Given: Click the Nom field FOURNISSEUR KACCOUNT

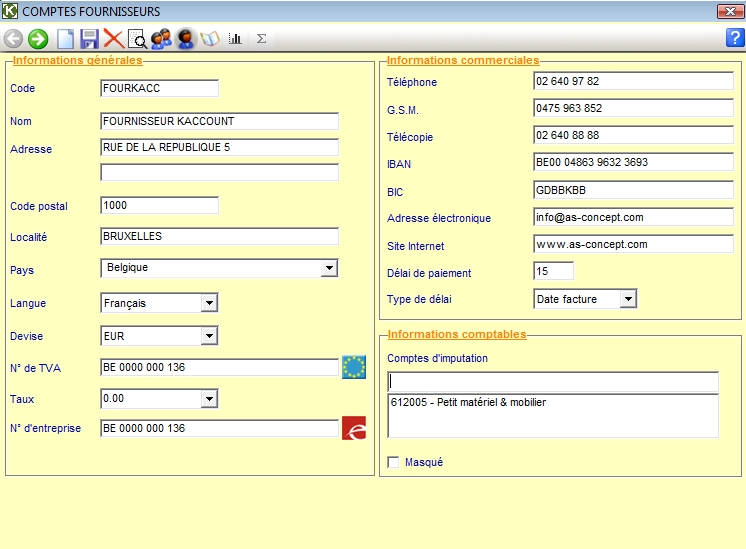Looking at the screenshot, I should 219,121.
